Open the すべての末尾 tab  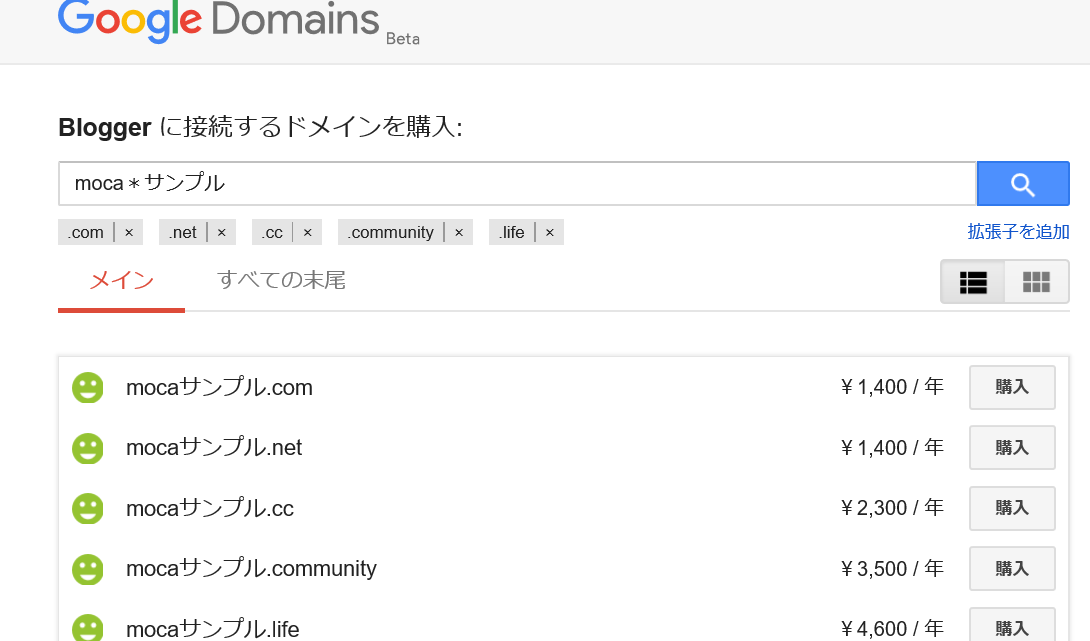pyautogui.click(x=281, y=280)
